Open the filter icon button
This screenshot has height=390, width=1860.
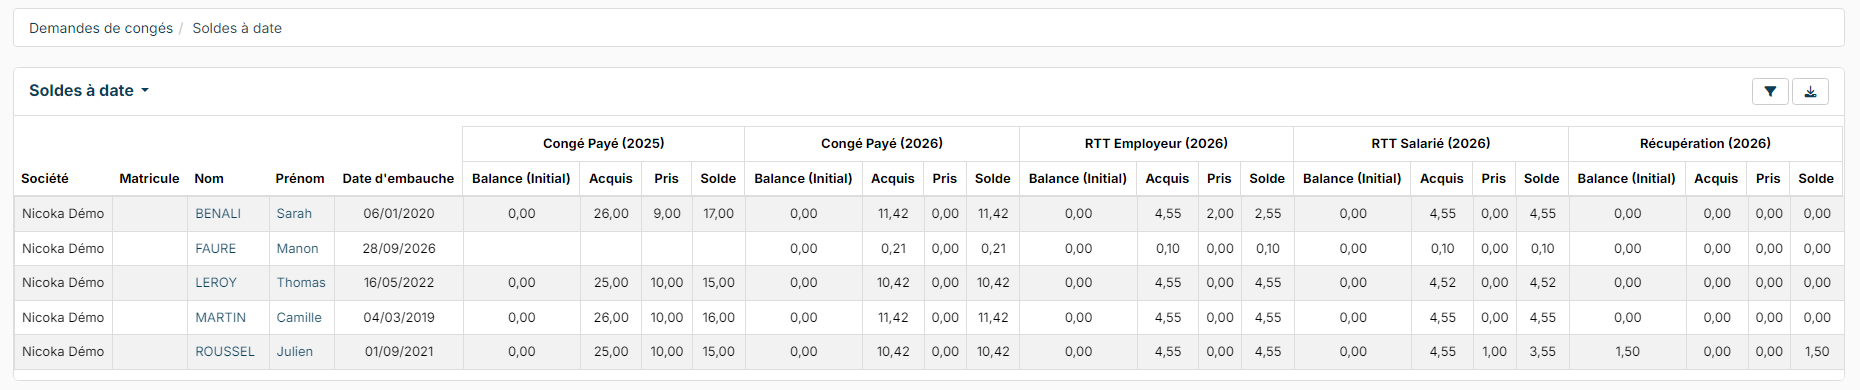click(x=1770, y=91)
